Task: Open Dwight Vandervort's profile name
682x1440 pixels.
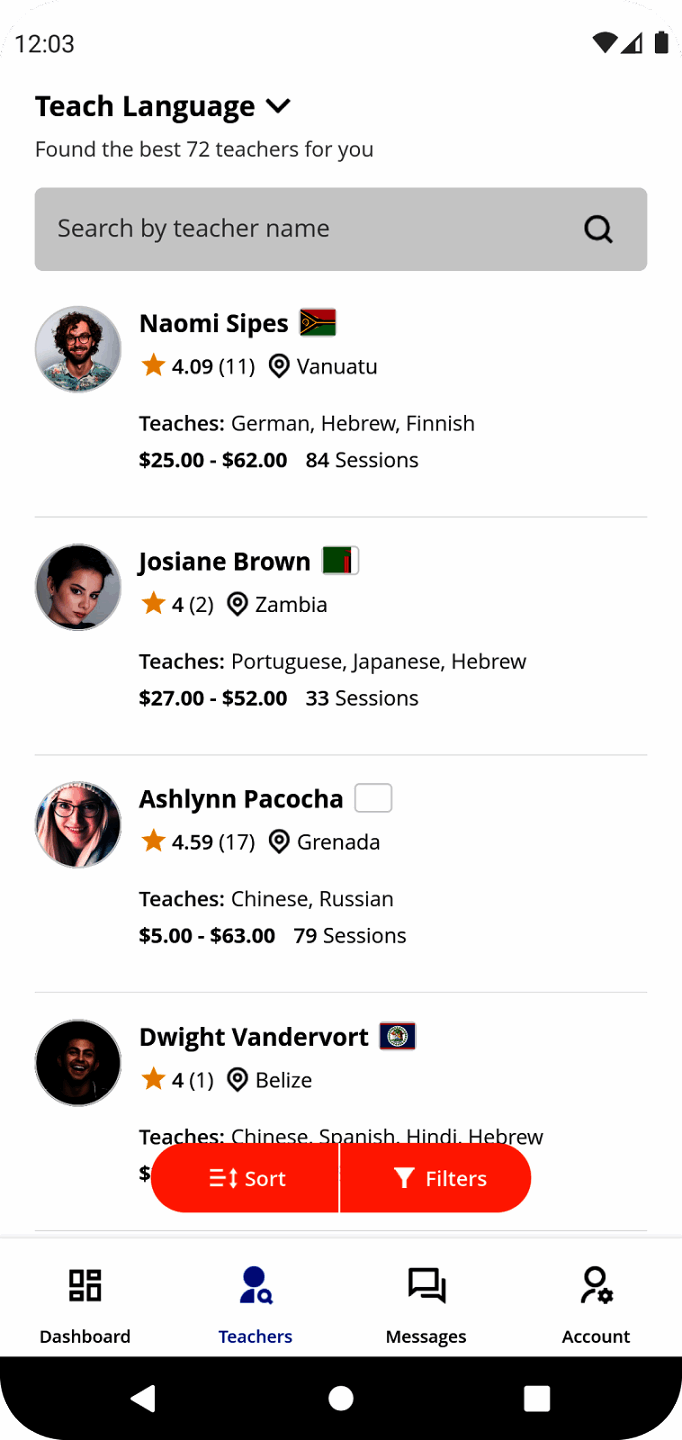Action: click(254, 1037)
